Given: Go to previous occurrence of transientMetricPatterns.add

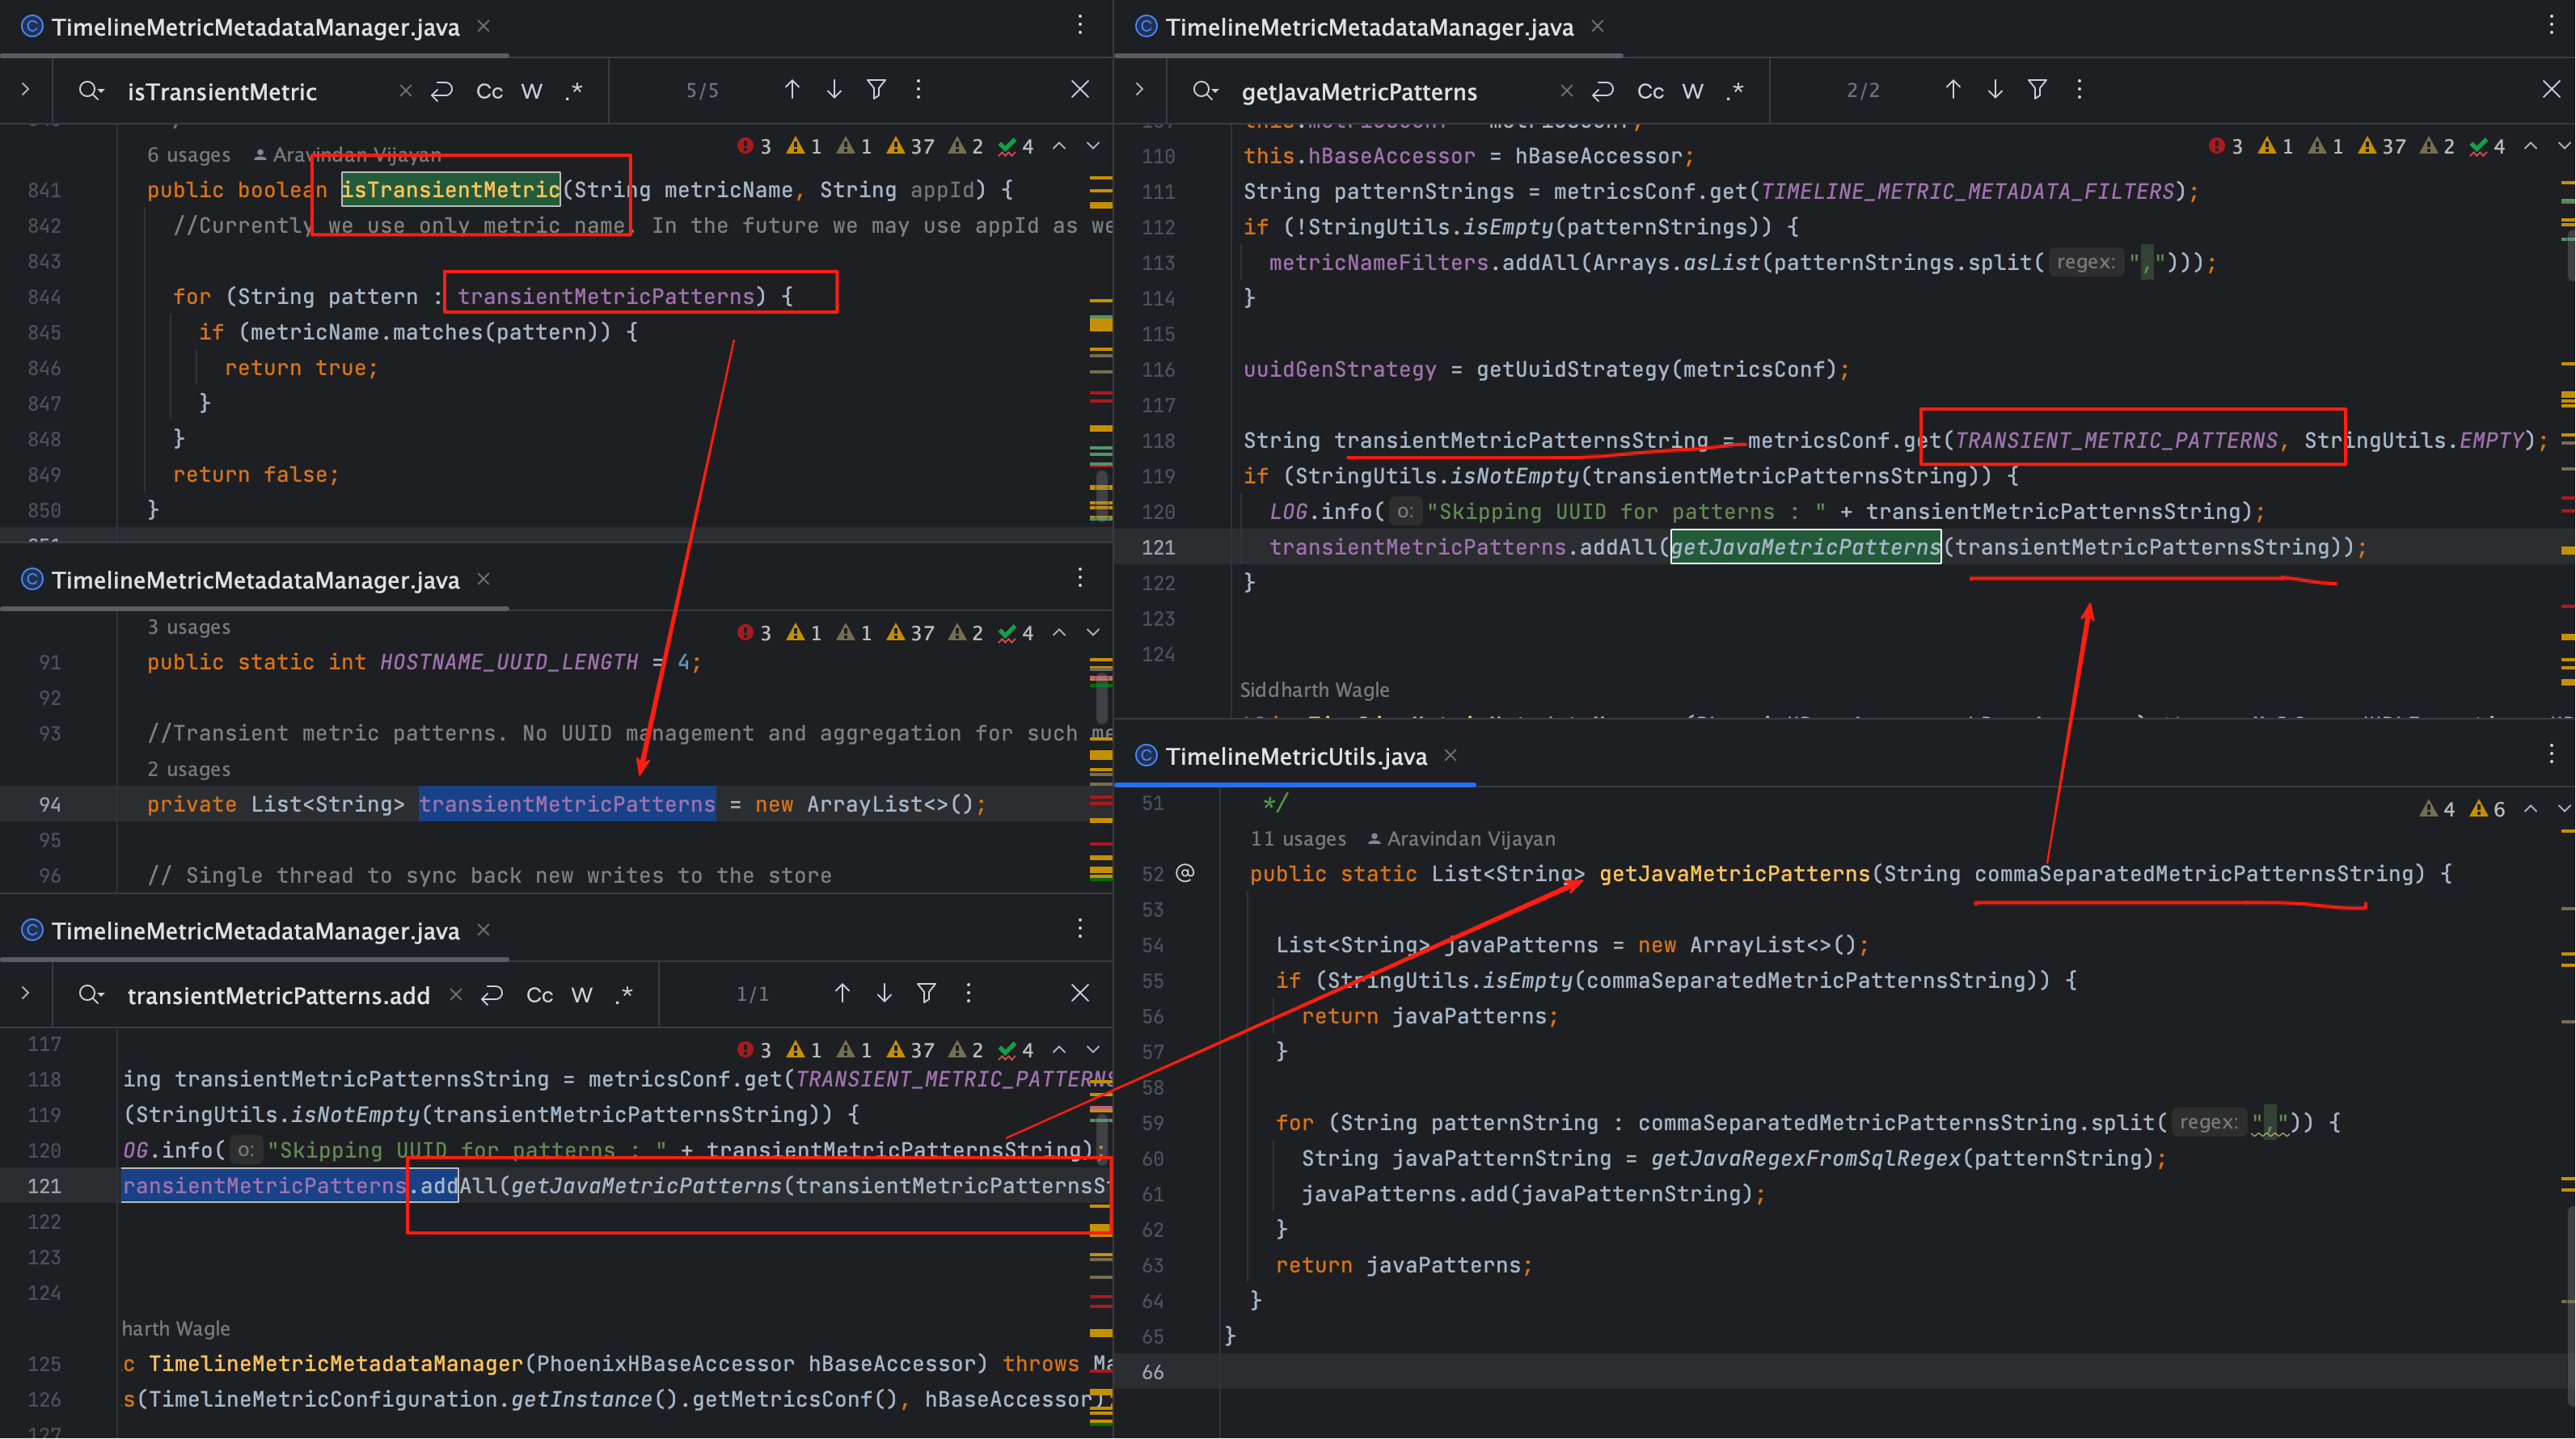Looking at the screenshot, I should (x=842, y=993).
